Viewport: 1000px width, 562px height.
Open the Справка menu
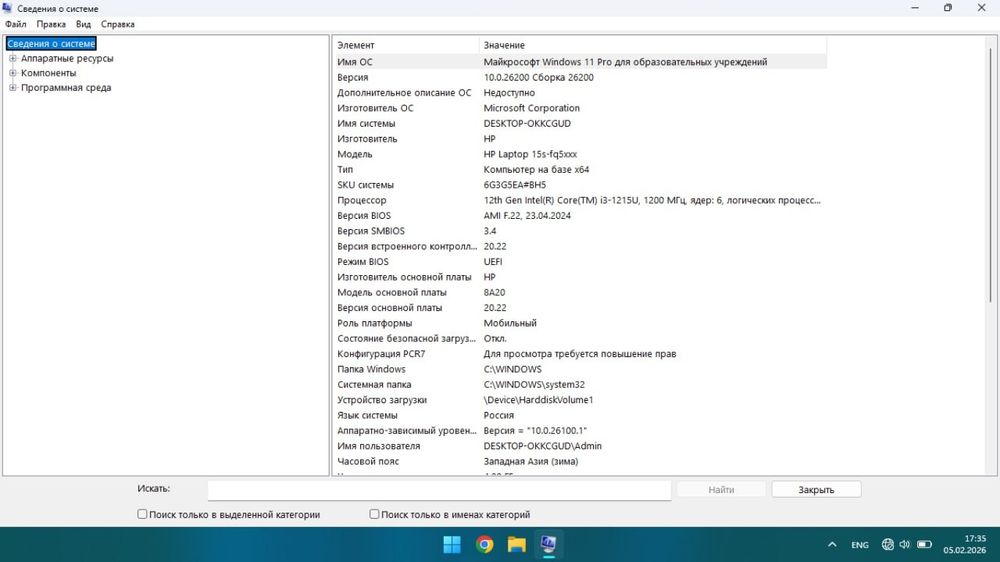[118, 24]
